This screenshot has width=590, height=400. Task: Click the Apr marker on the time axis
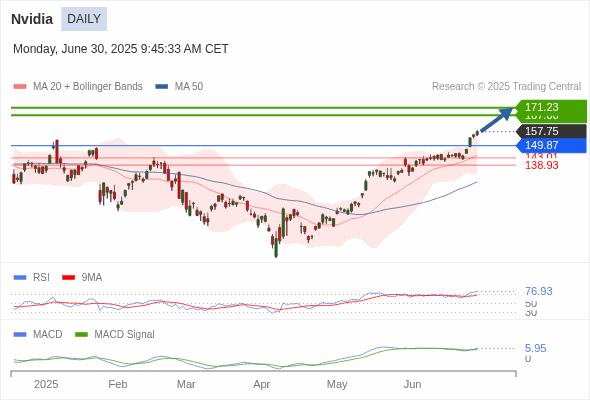click(x=262, y=384)
